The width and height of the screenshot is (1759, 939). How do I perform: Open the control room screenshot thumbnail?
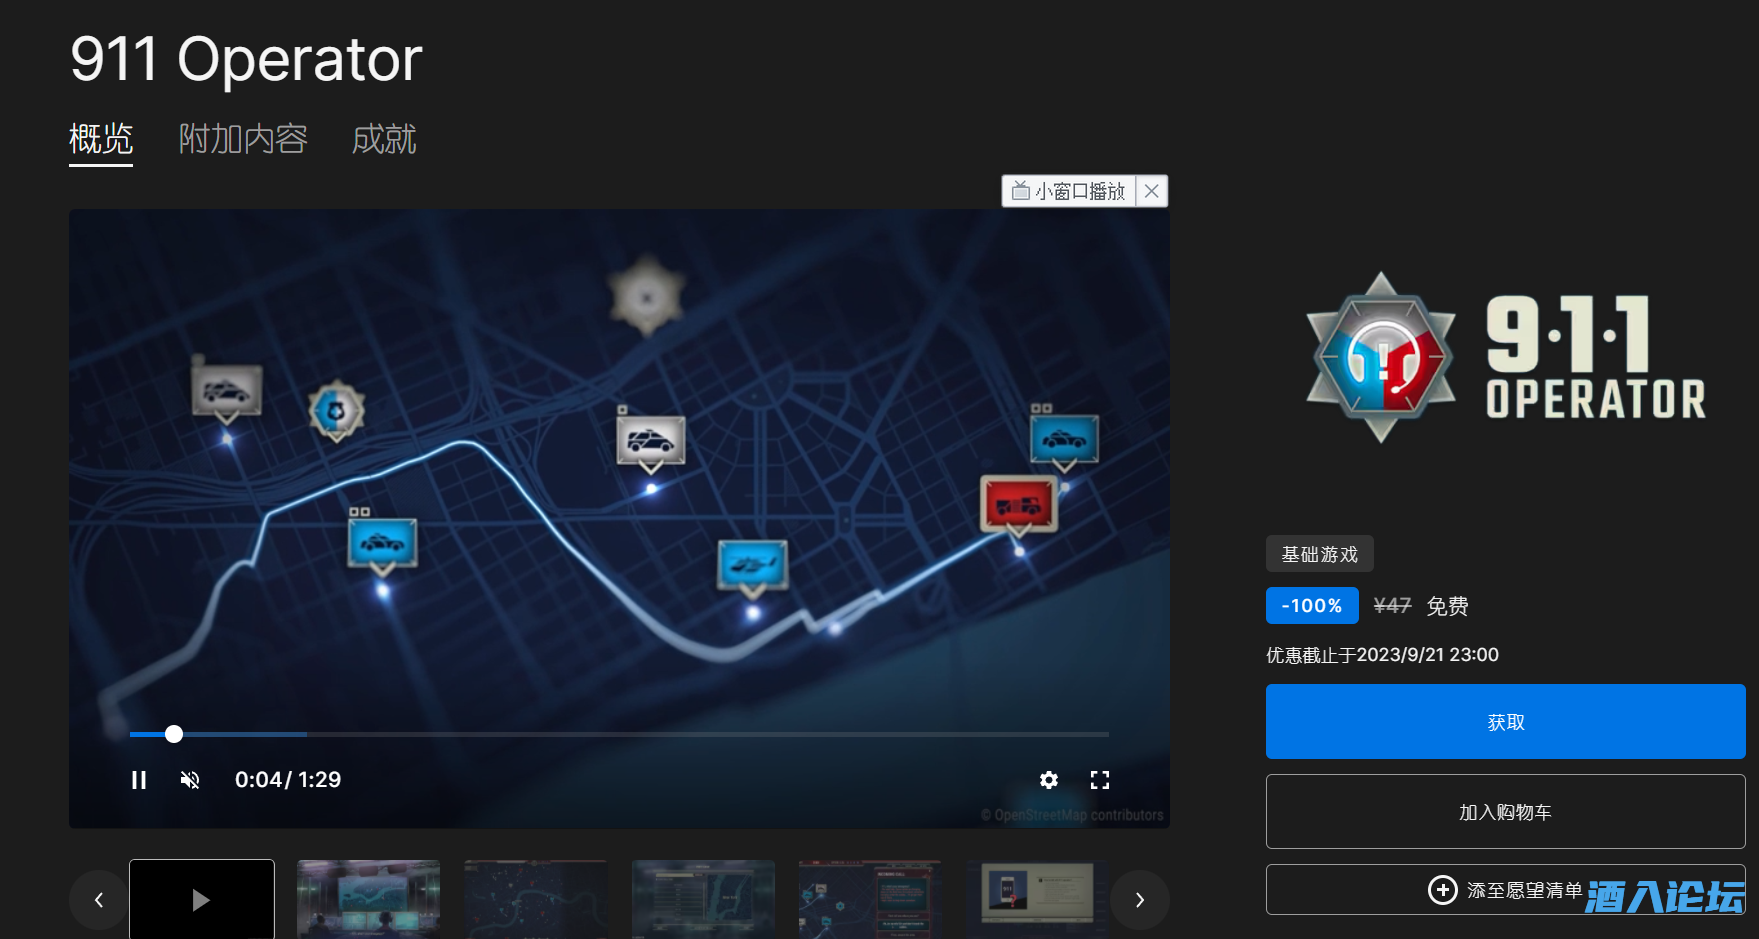(x=368, y=899)
